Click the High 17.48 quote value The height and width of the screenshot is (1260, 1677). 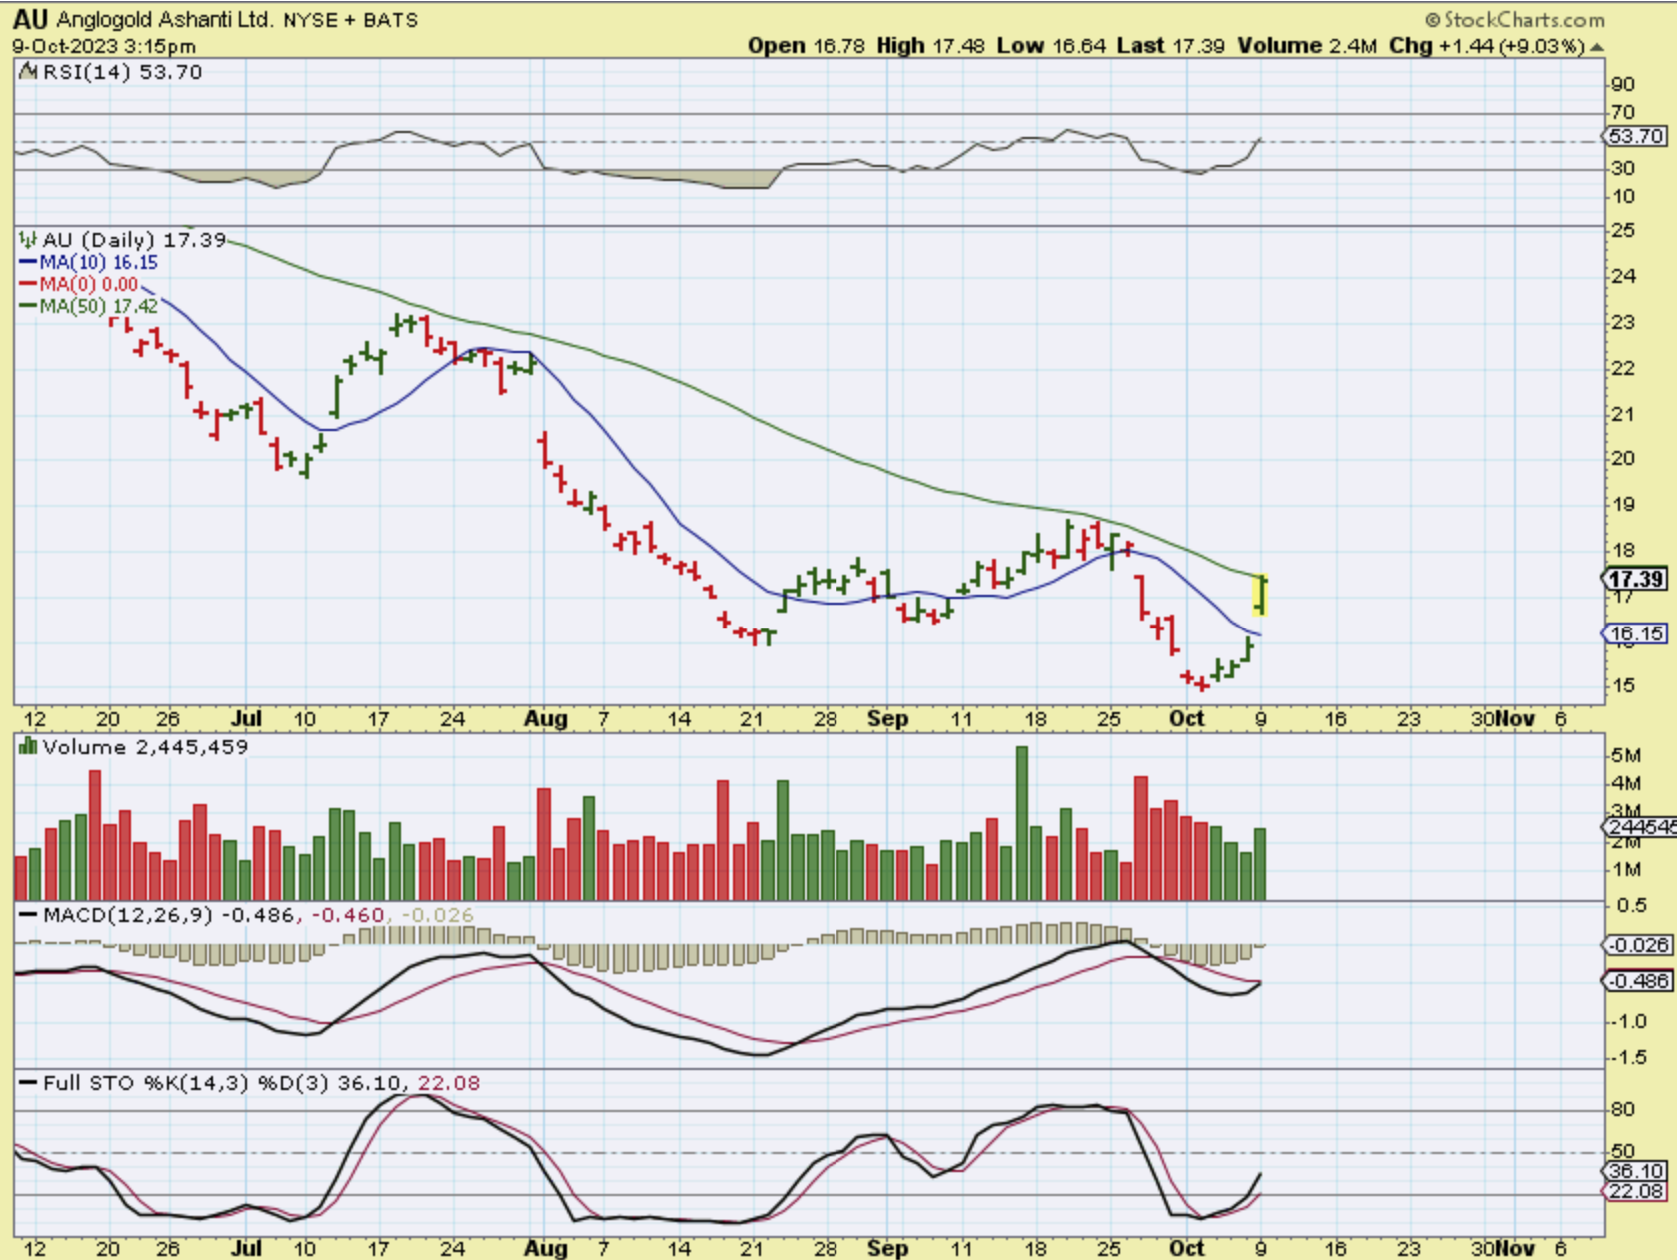(931, 46)
